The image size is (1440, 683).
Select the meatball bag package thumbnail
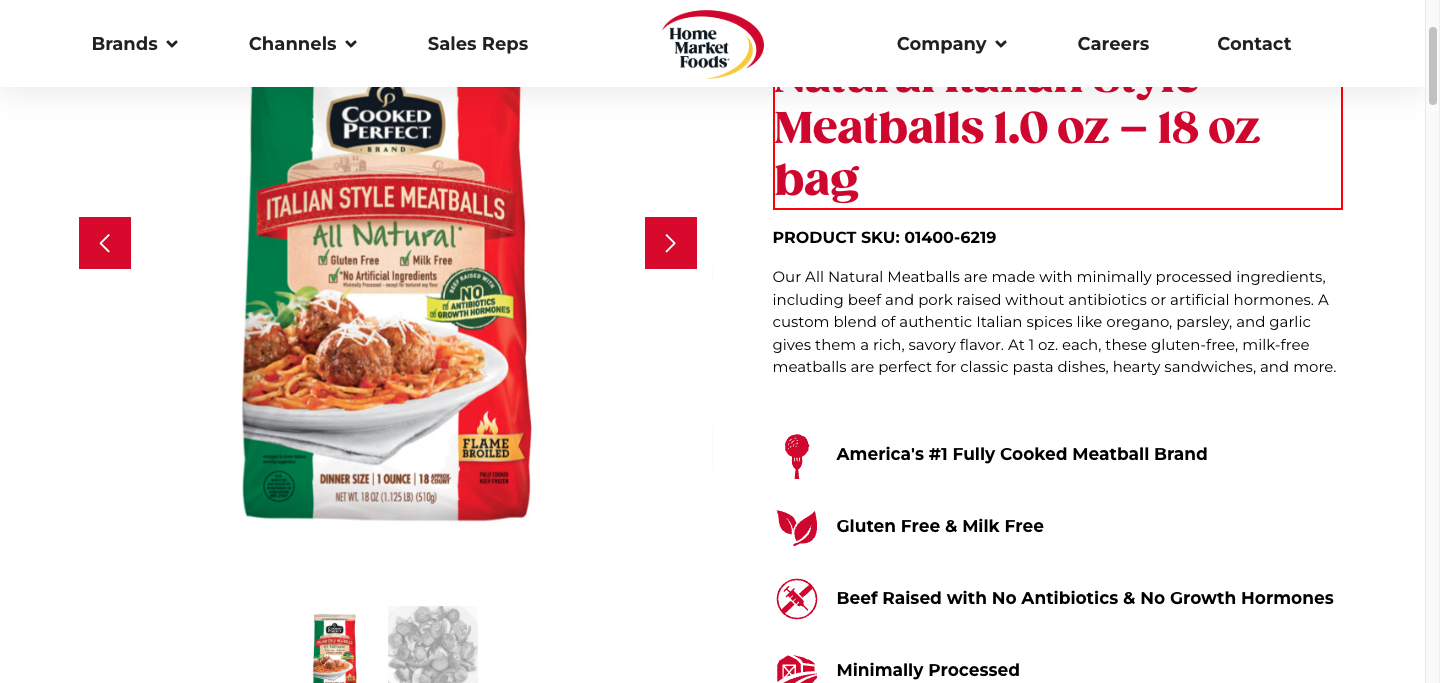pos(335,647)
